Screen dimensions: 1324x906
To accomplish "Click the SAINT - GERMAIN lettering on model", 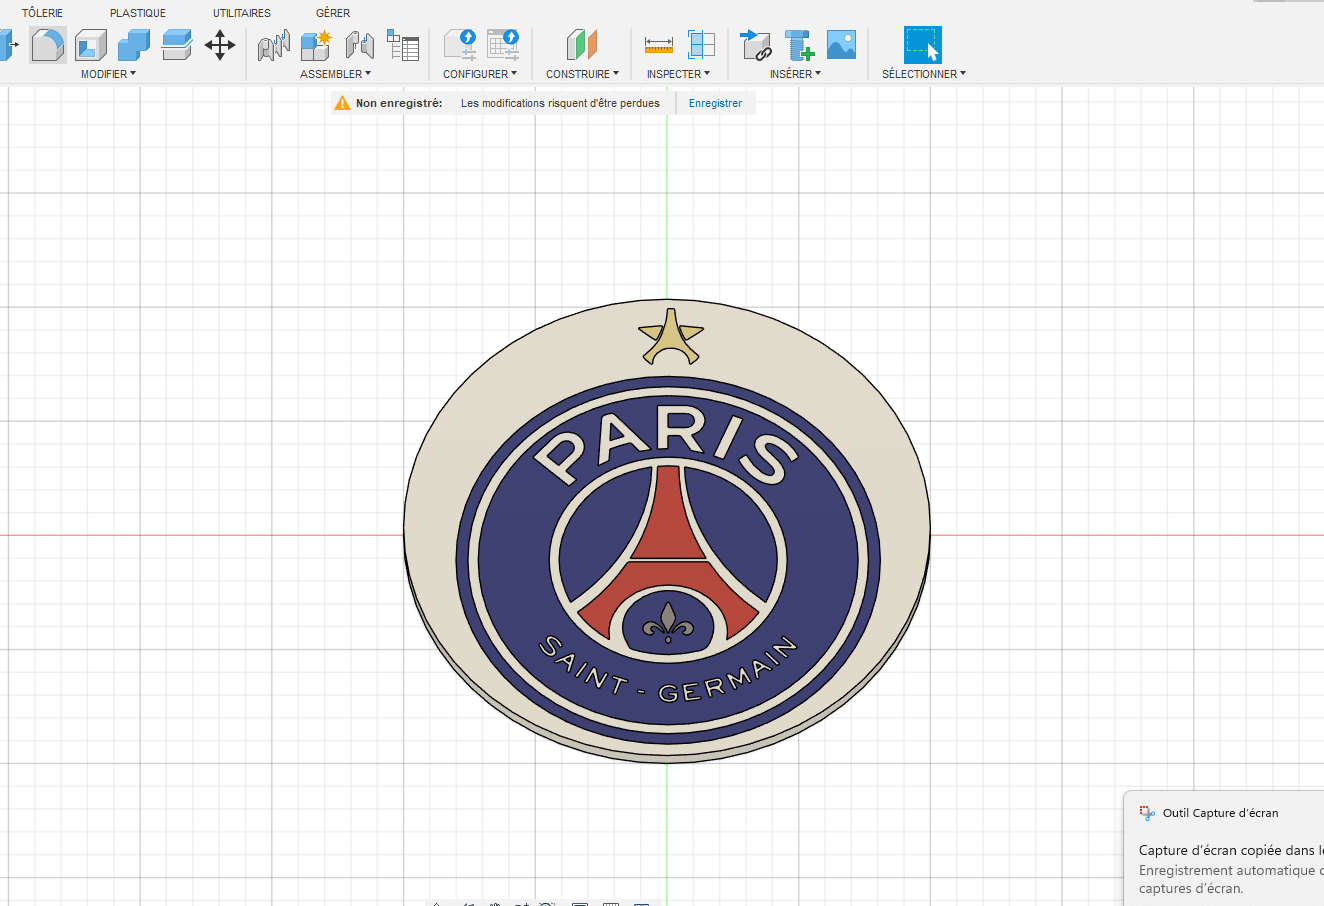I will coord(669,669).
